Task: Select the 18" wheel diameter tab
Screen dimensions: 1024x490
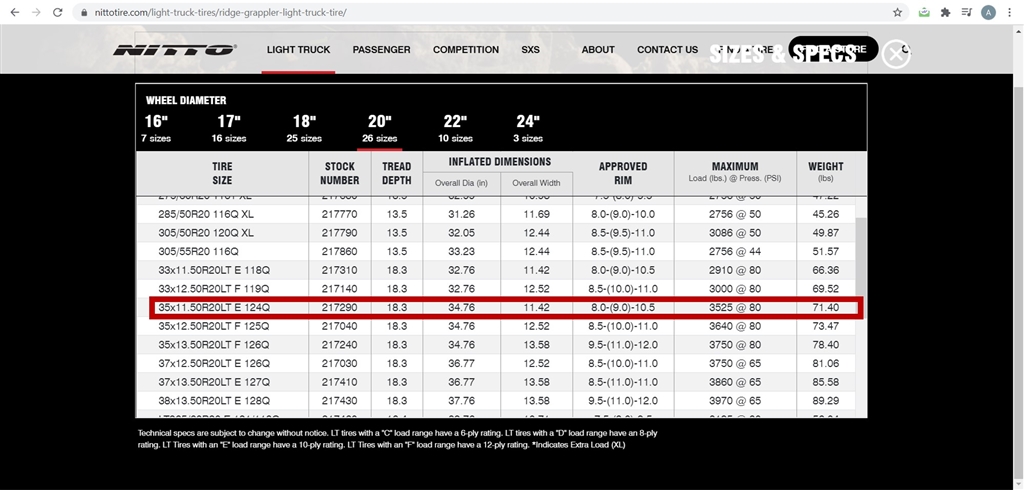Action: click(x=304, y=128)
